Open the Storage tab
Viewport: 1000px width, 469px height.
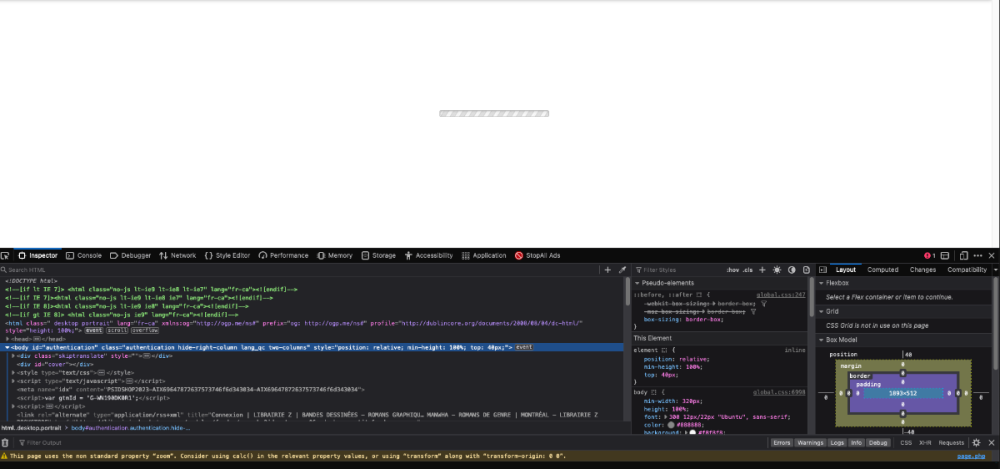click(x=378, y=255)
